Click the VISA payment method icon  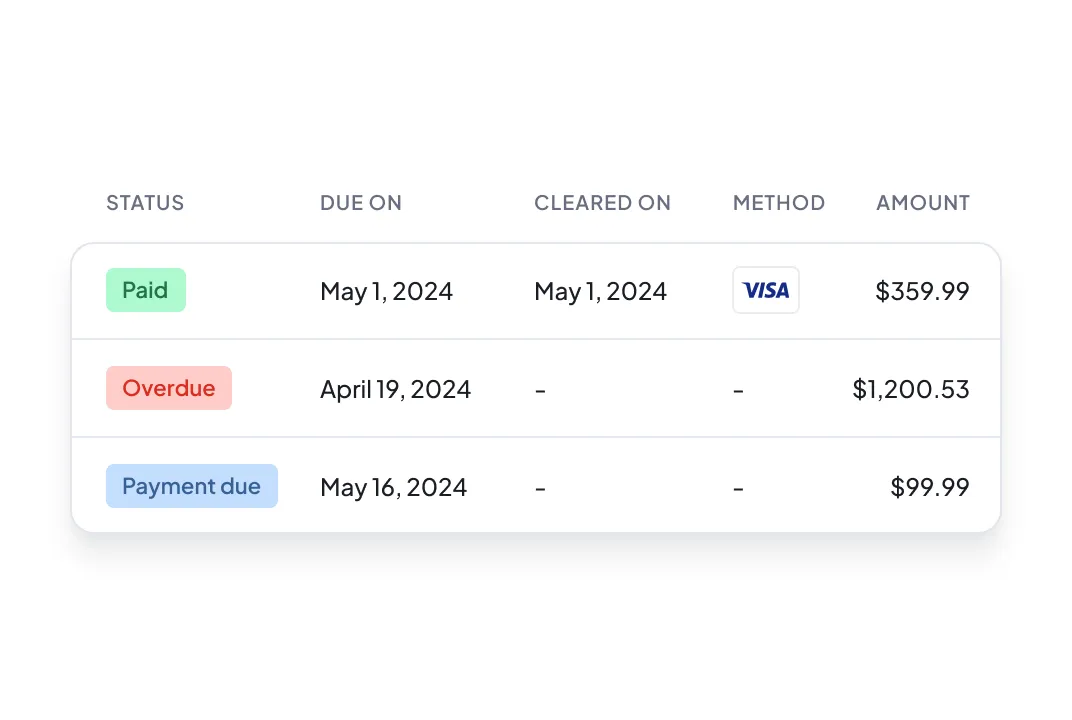pos(766,290)
